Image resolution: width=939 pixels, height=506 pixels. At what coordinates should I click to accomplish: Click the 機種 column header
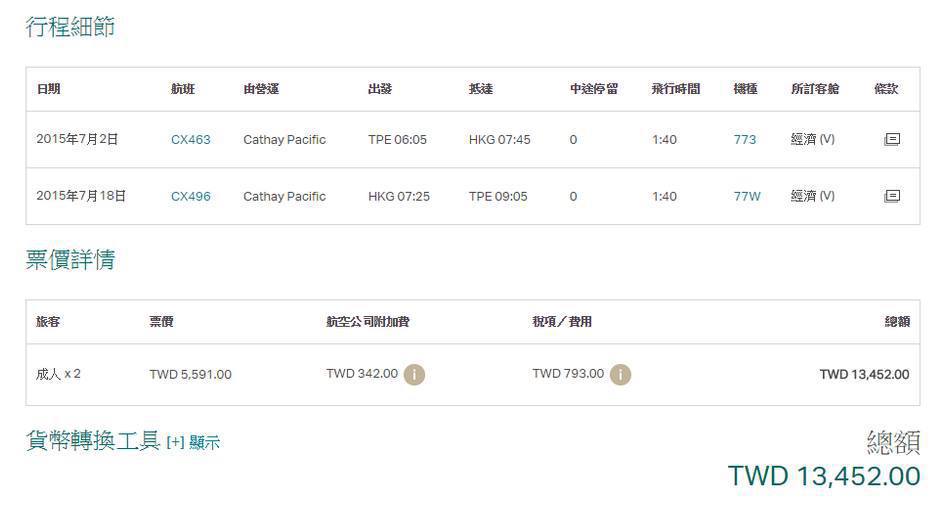745,89
